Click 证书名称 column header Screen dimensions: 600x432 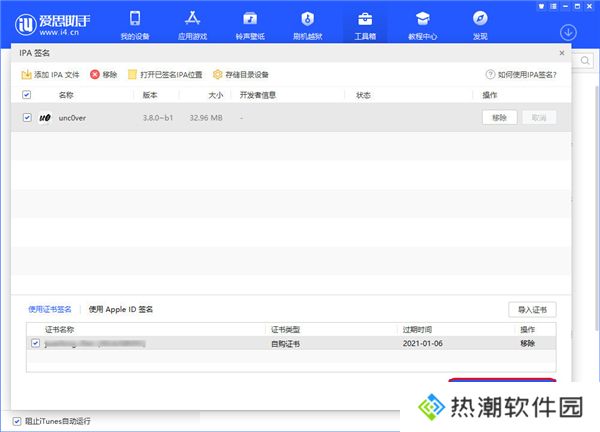59,329
